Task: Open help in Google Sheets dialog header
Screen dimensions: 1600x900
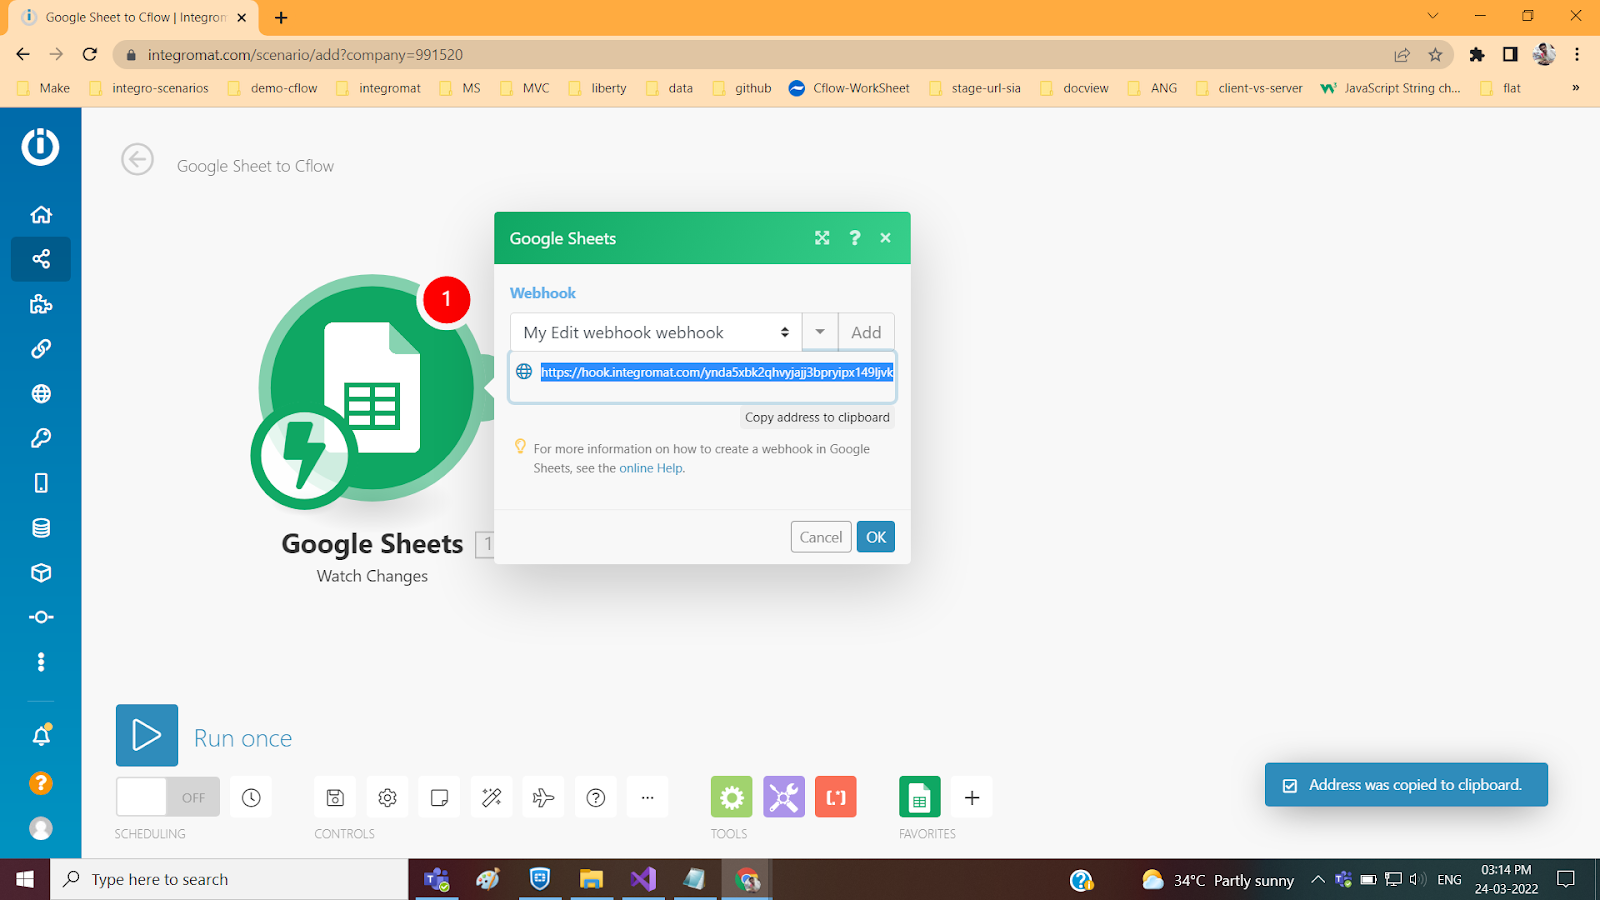Action: tap(854, 238)
